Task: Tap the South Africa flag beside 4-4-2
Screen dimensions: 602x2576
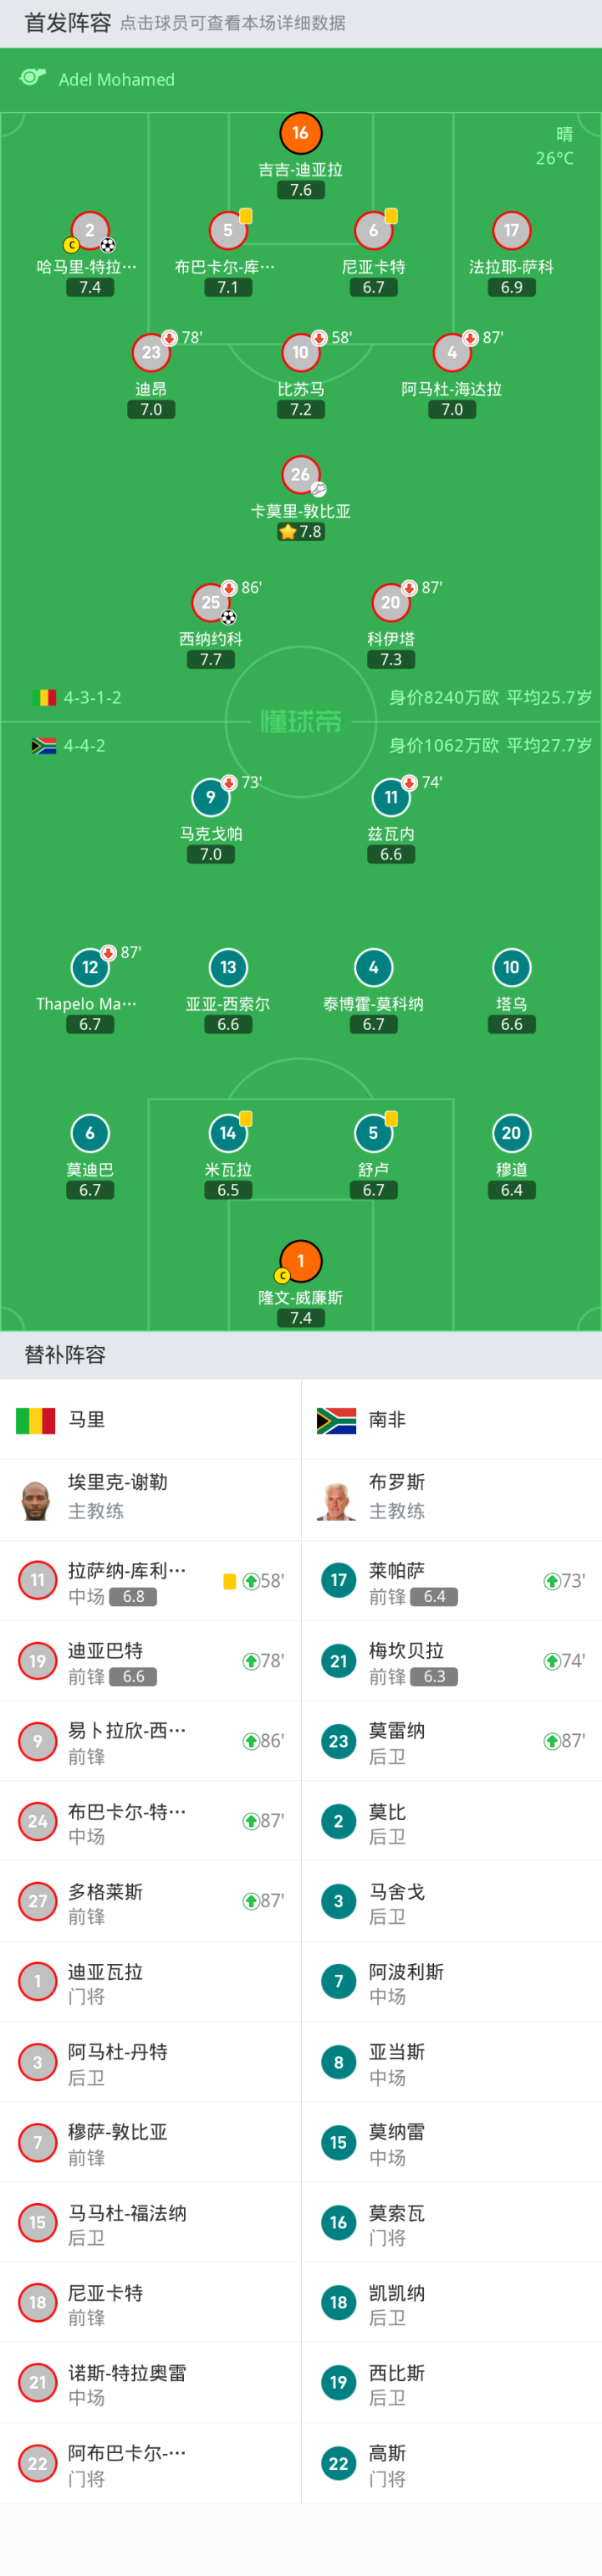Action: (44, 746)
